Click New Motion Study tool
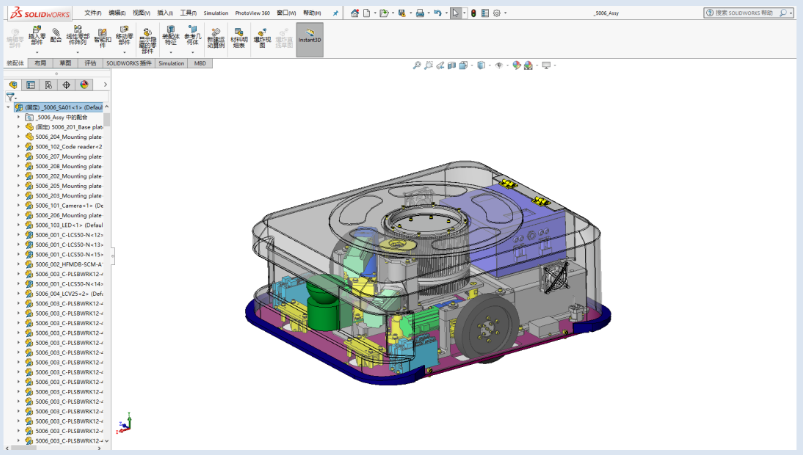803x455 pixels. point(216,39)
